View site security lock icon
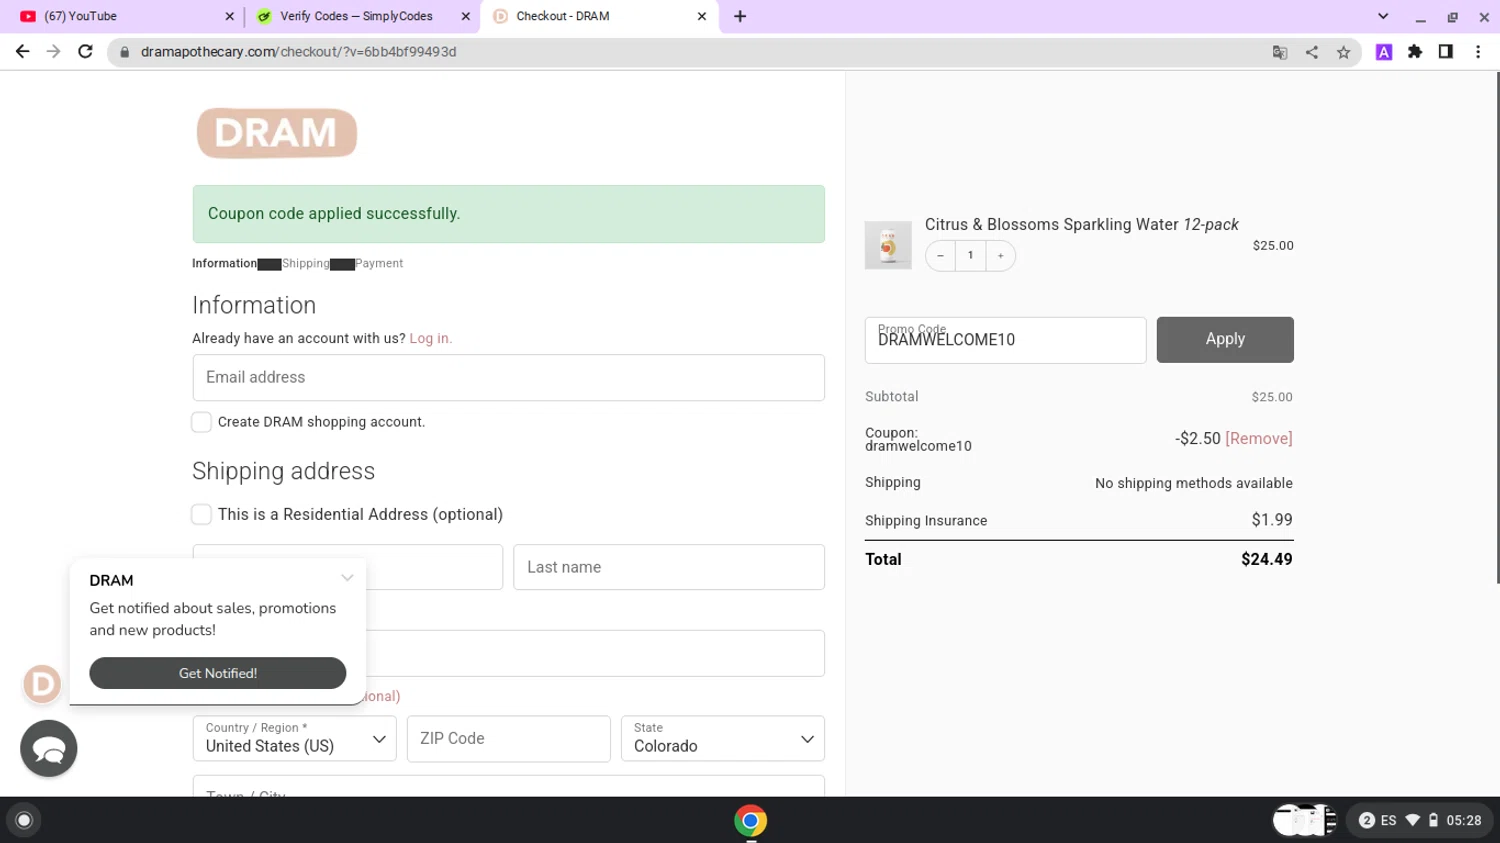Screen dimensions: 1500x843 (x=125, y=52)
